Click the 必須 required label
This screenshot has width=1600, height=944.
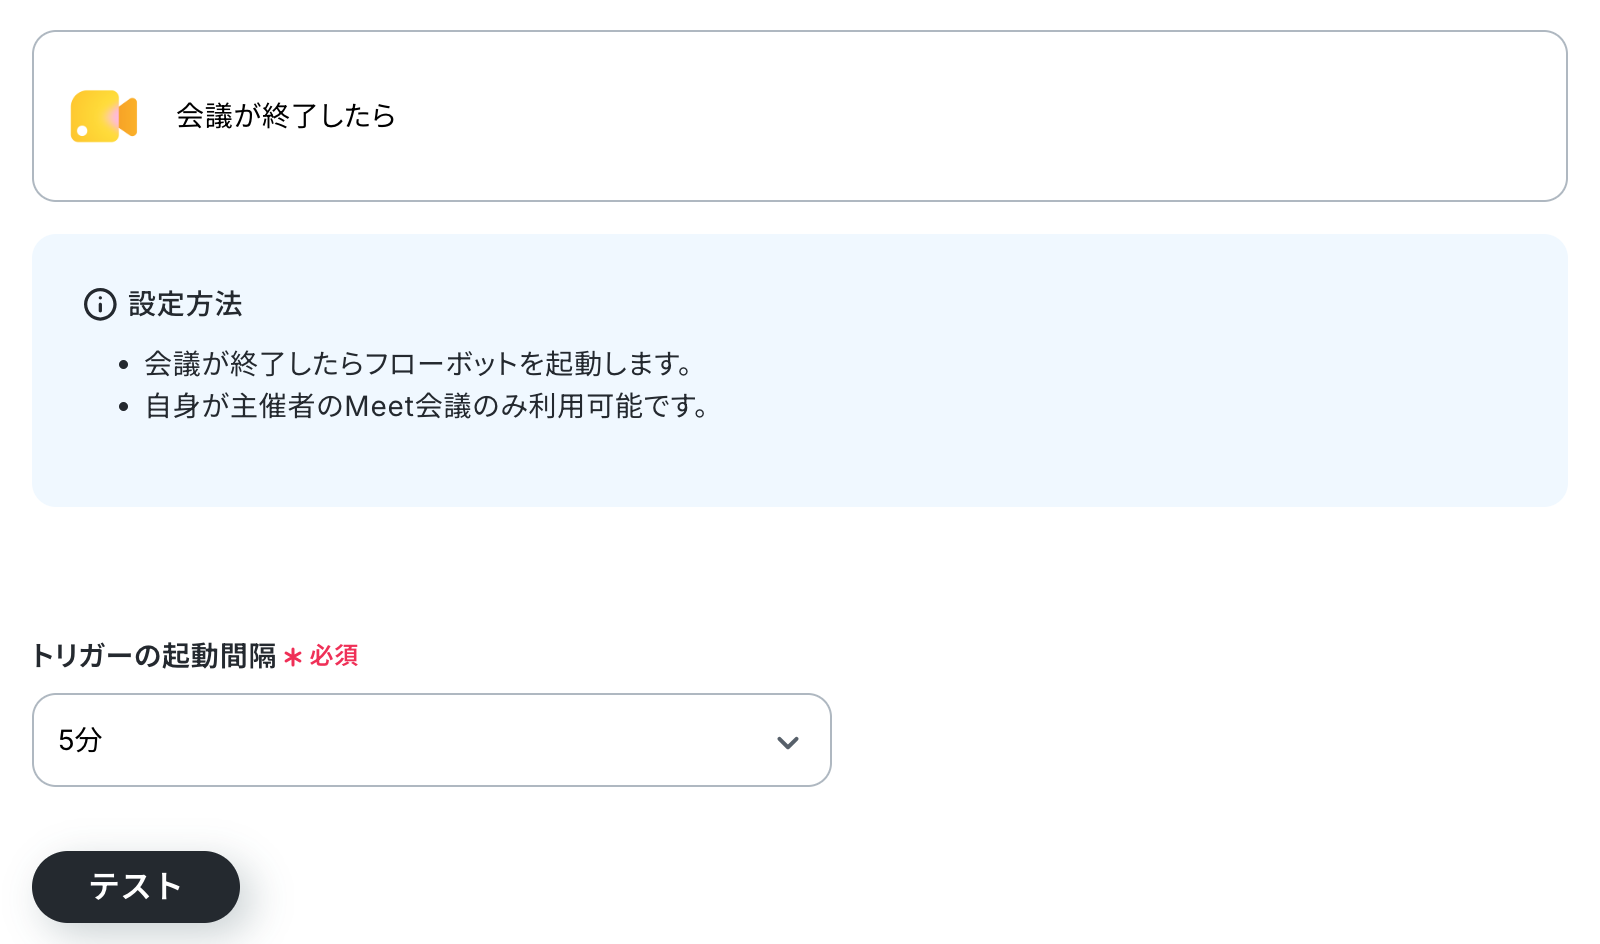click(x=334, y=656)
